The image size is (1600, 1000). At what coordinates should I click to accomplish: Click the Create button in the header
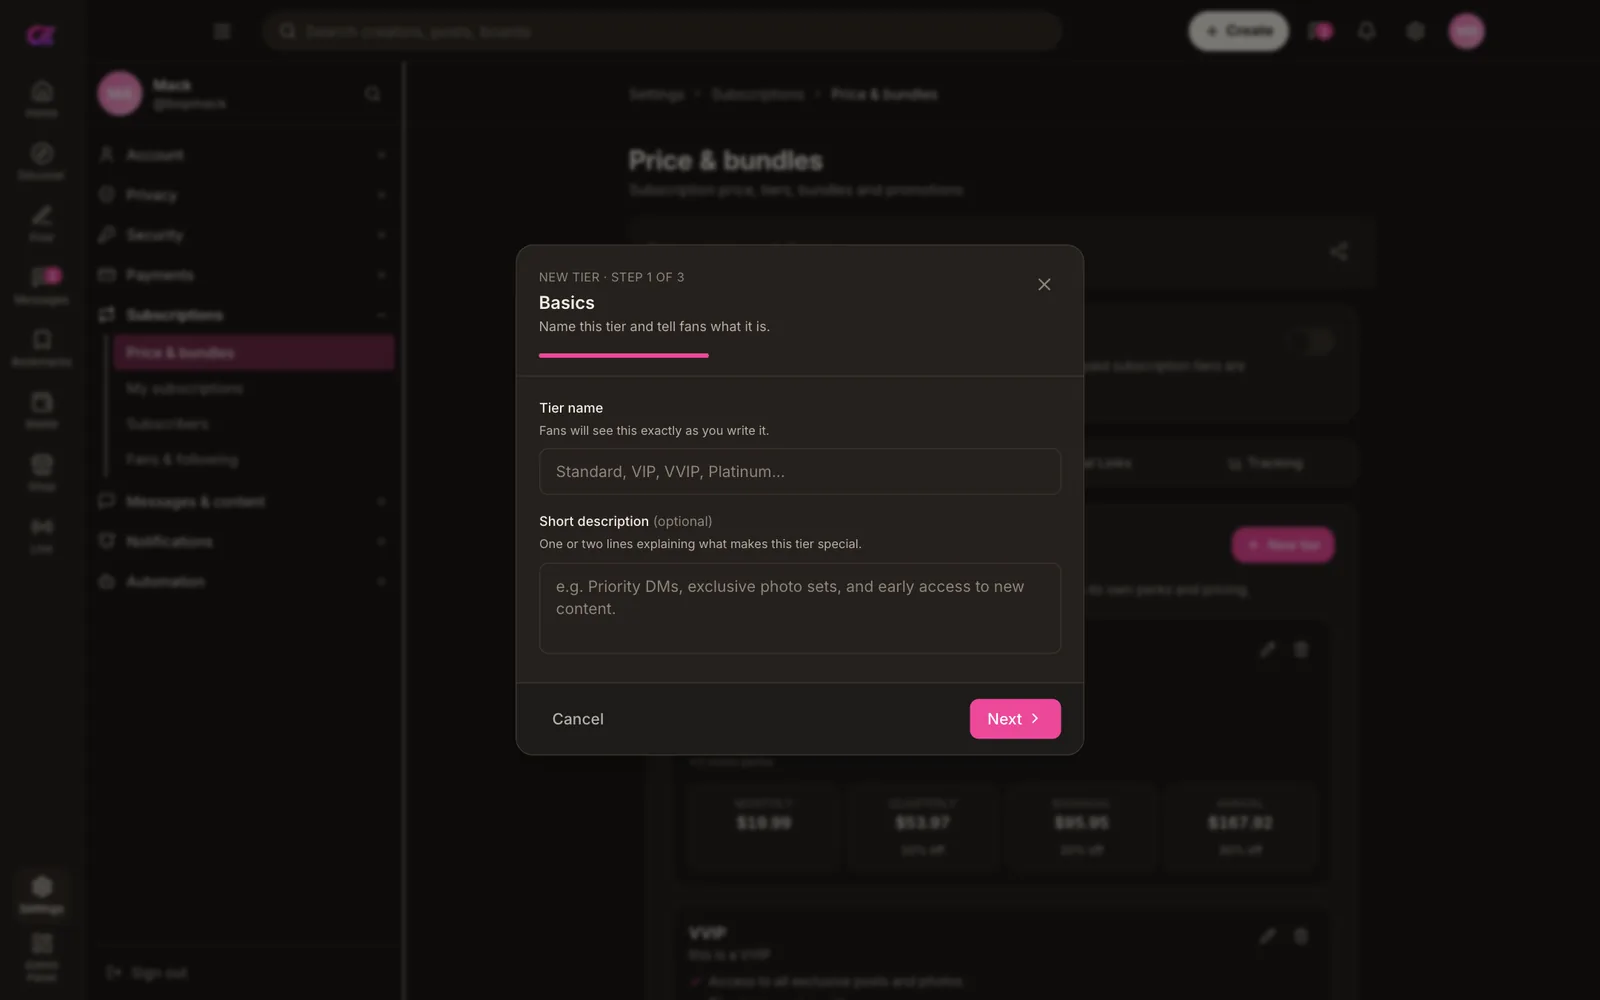pos(1238,31)
